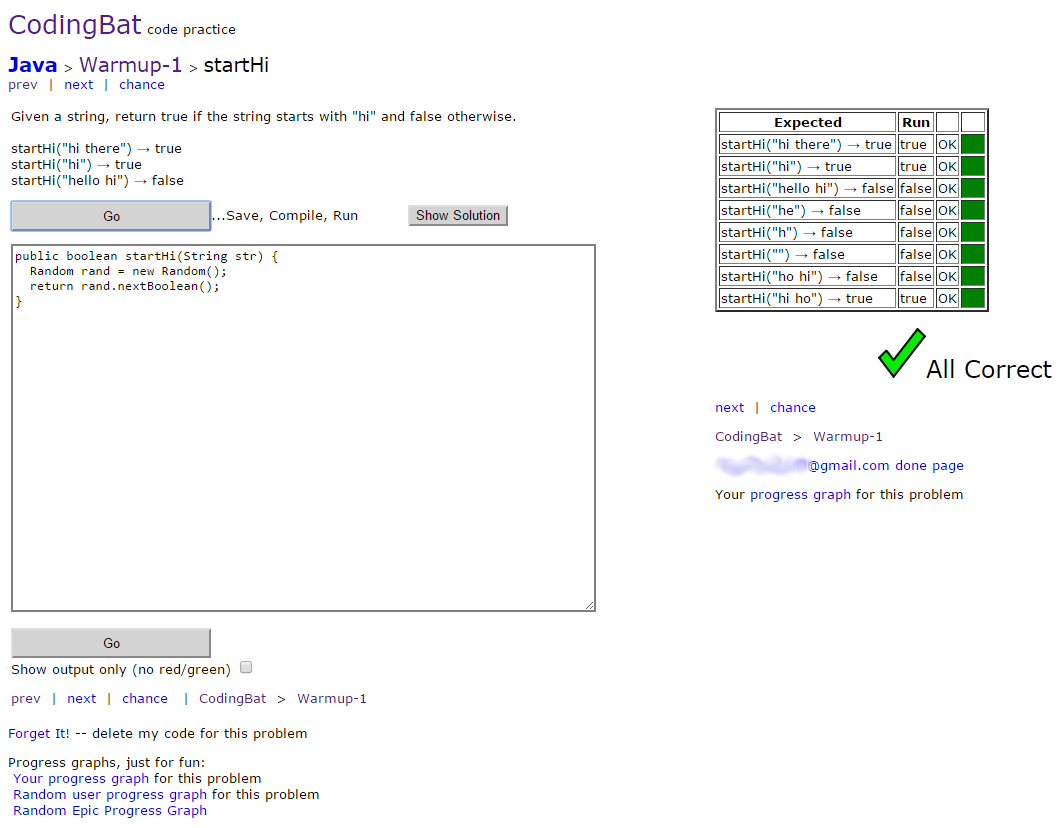Click the top Go button
Image resolution: width=1060 pixels, height=828 pixels.
(x=111, y=216)
